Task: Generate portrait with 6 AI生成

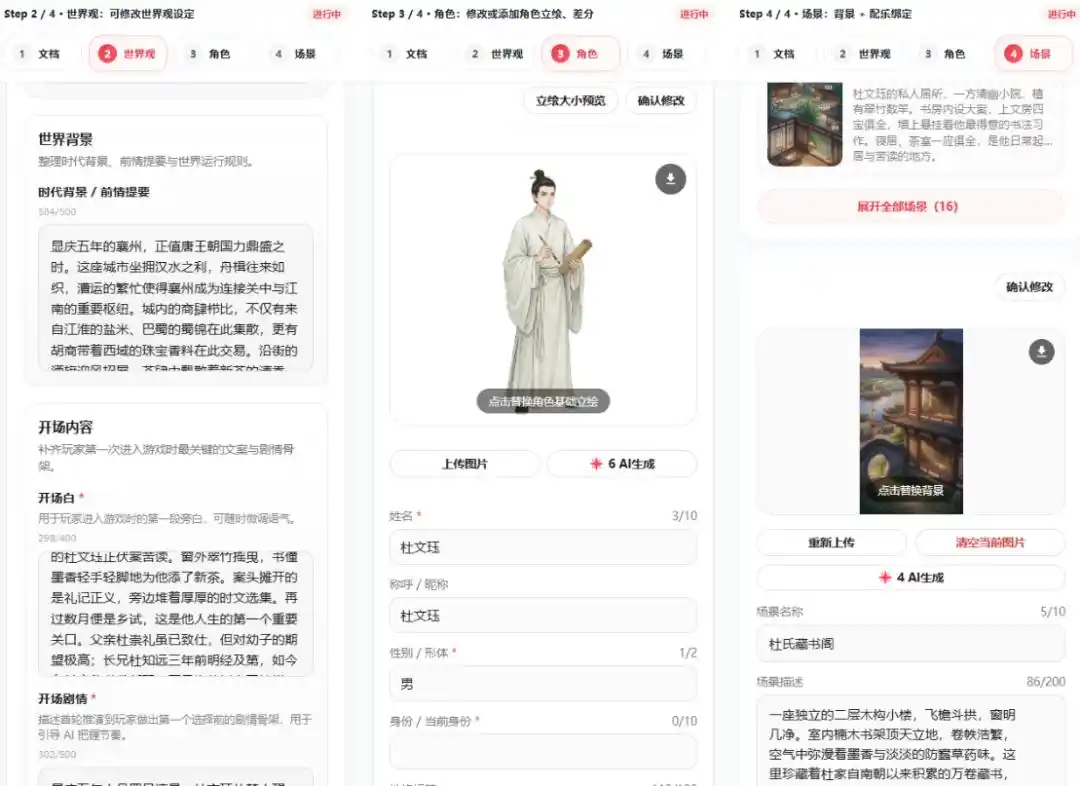Action: (622, 464)
